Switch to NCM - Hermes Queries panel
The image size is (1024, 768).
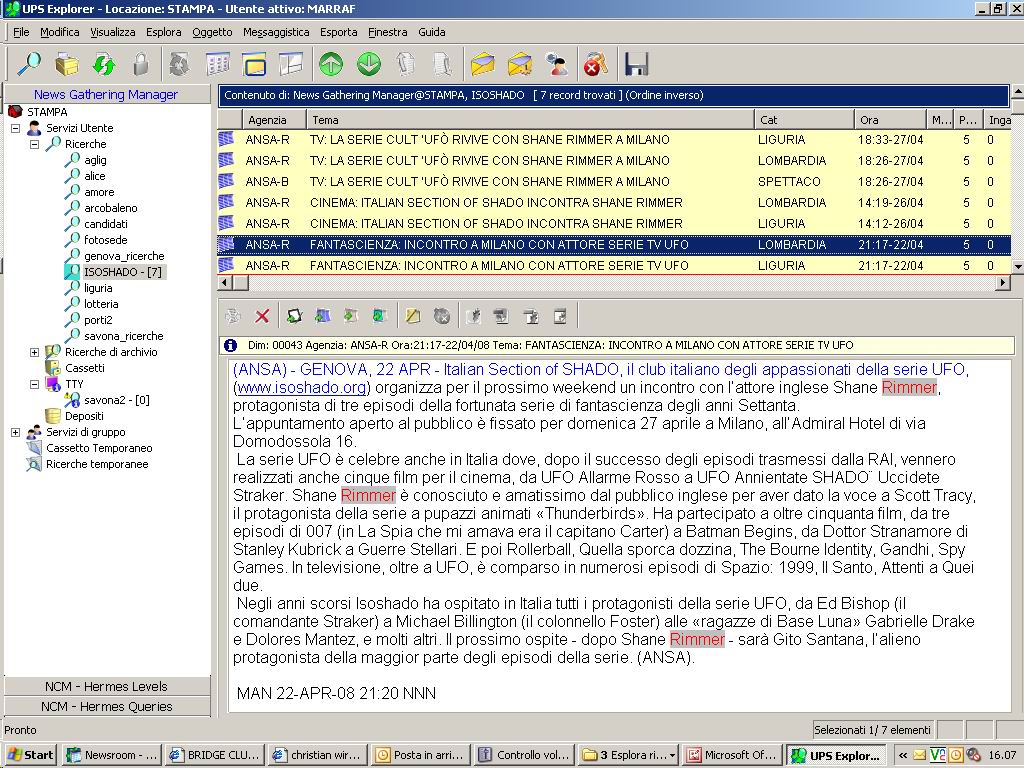107,706
